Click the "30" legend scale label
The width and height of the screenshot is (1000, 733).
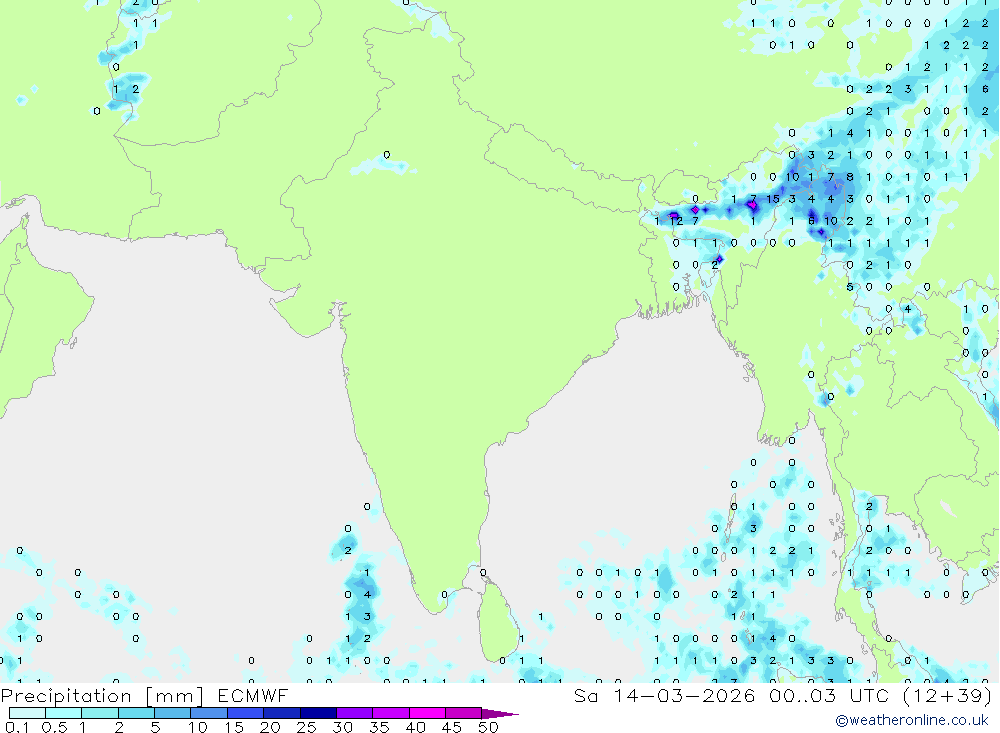click(x=342, y=727)
